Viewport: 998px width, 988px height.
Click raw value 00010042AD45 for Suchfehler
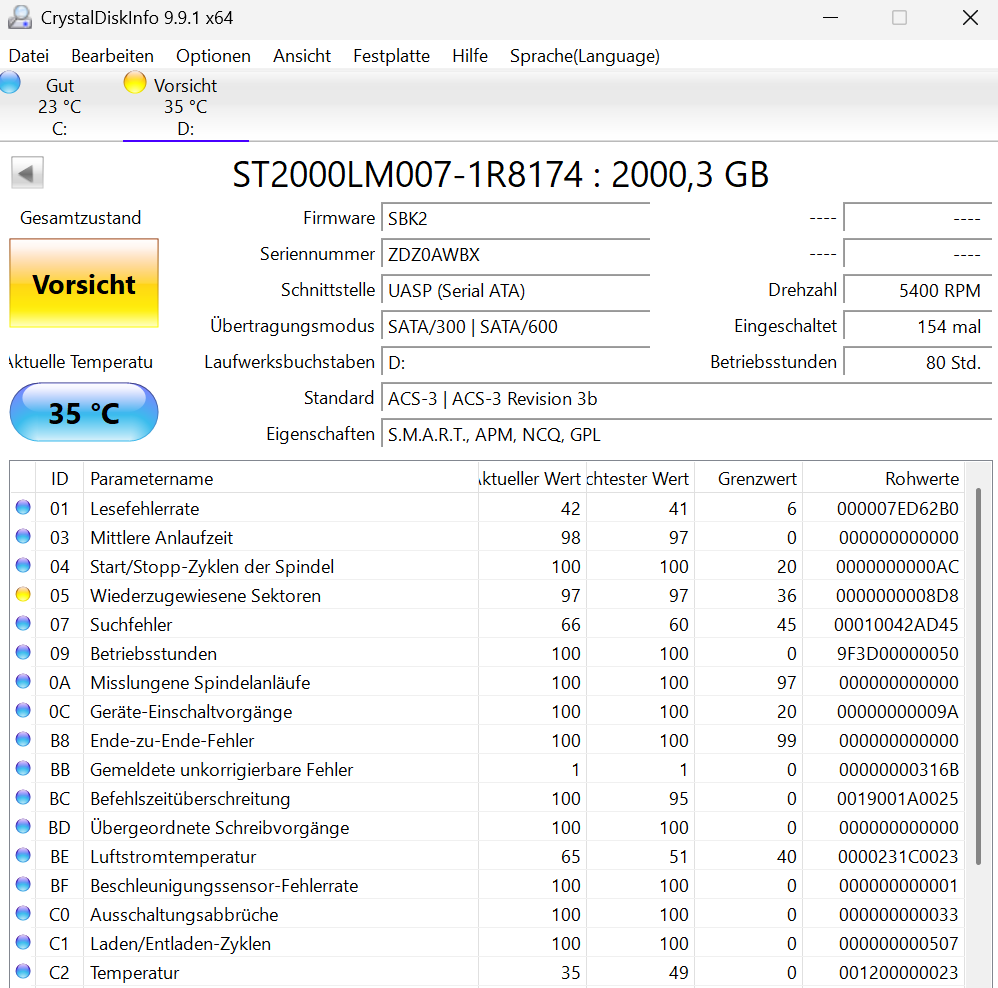[896, 625]
